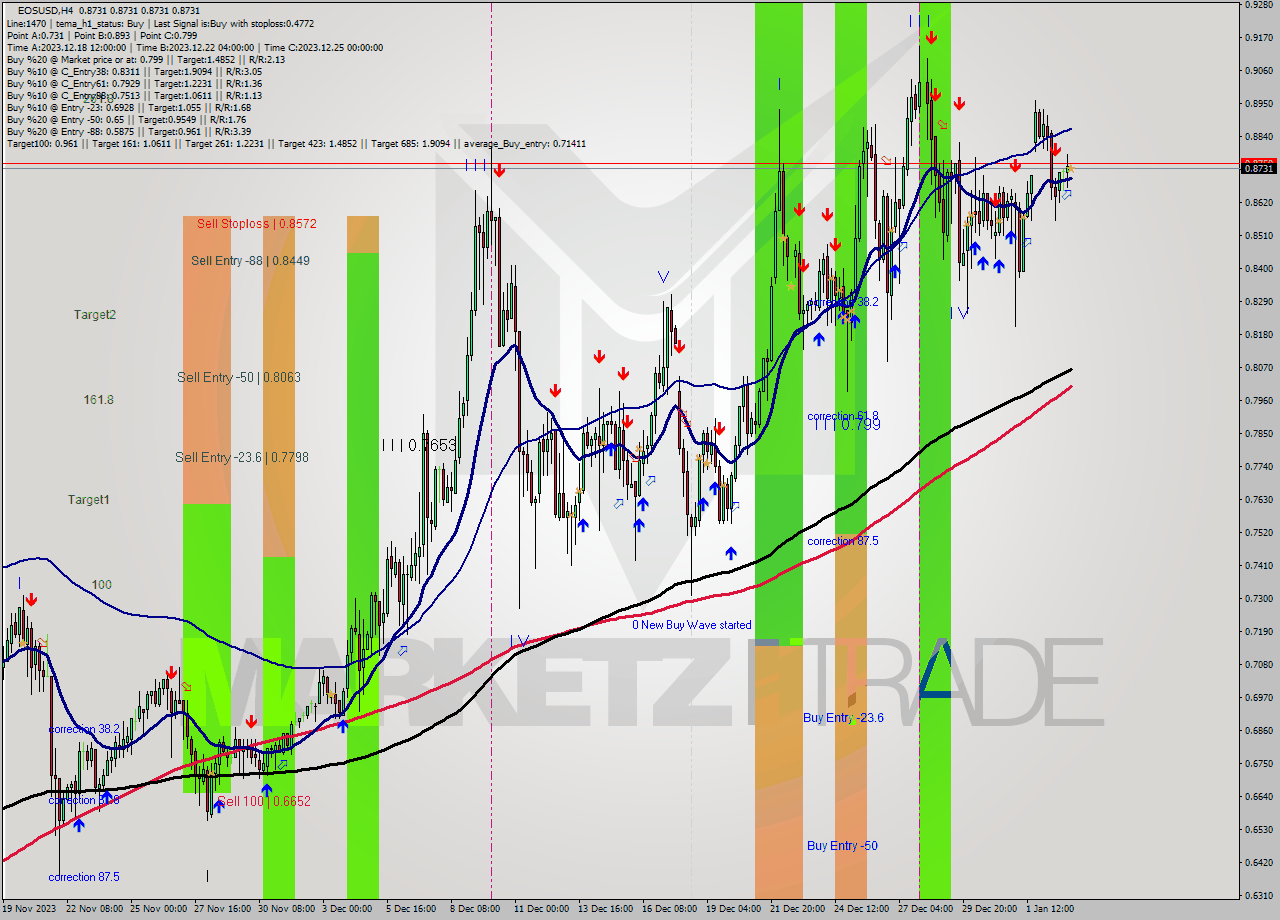Click the 0.7300 price axis value
The image size is (1280, 920).
(x=1257, y=598)
